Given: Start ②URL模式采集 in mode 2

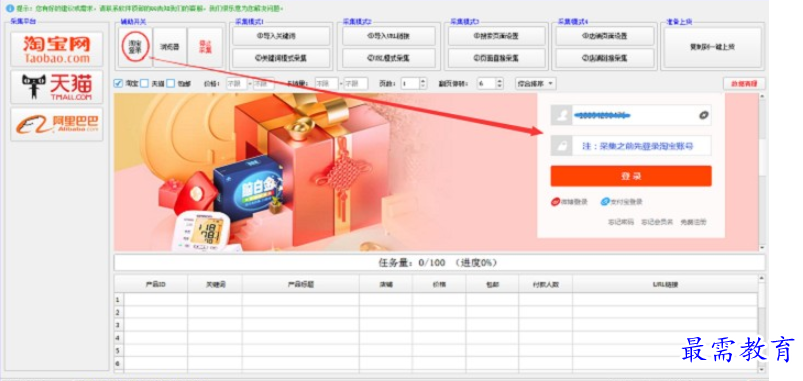Looking at the screenshot, I should 389,58.
